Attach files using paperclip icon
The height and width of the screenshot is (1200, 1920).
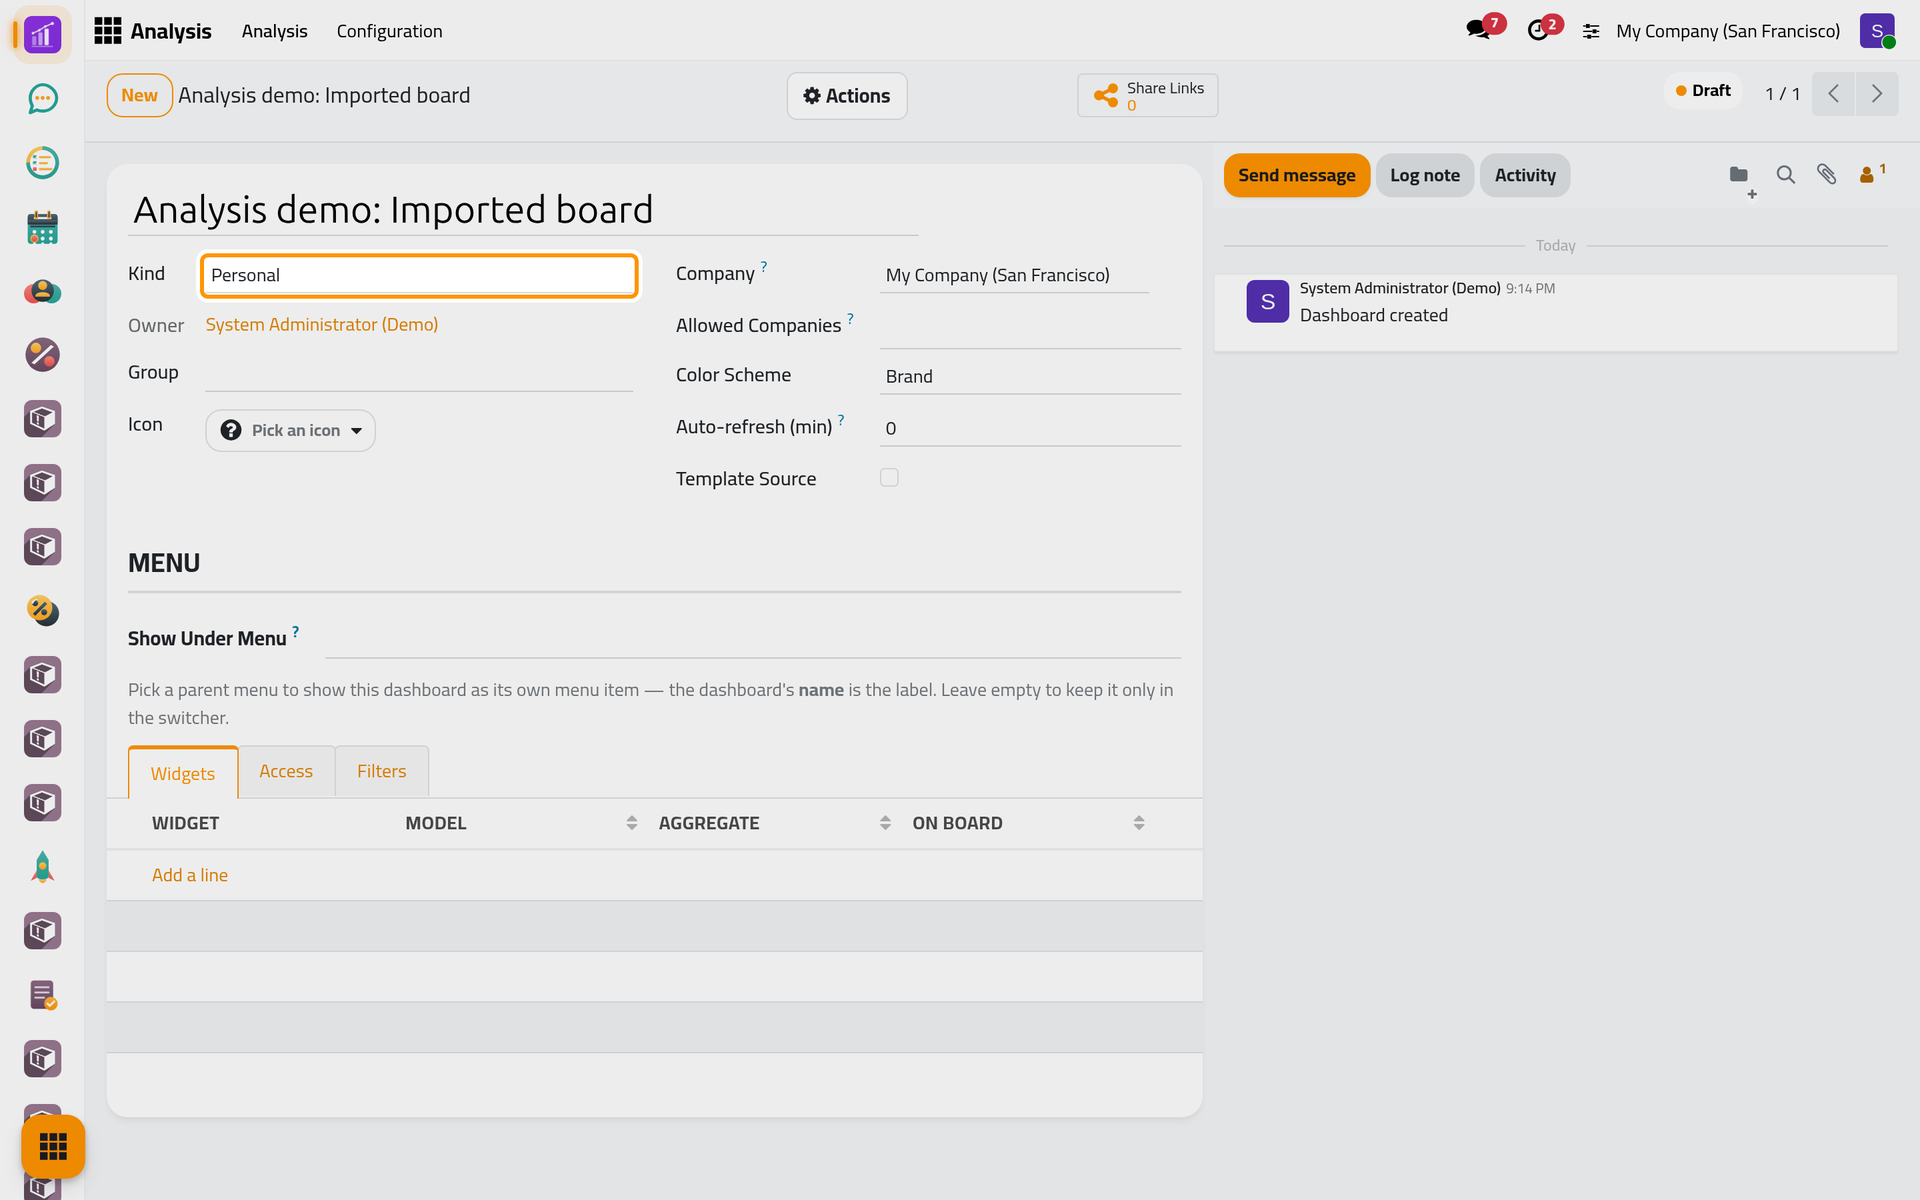(1827, 175)
